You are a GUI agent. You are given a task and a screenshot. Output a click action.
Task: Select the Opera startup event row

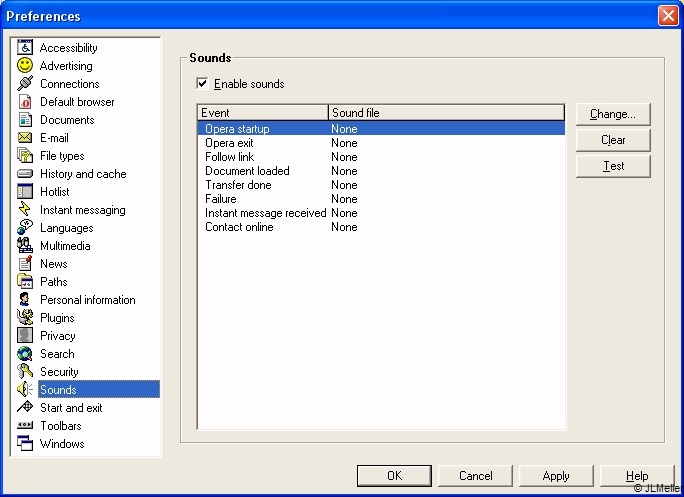tap(381, 129)
